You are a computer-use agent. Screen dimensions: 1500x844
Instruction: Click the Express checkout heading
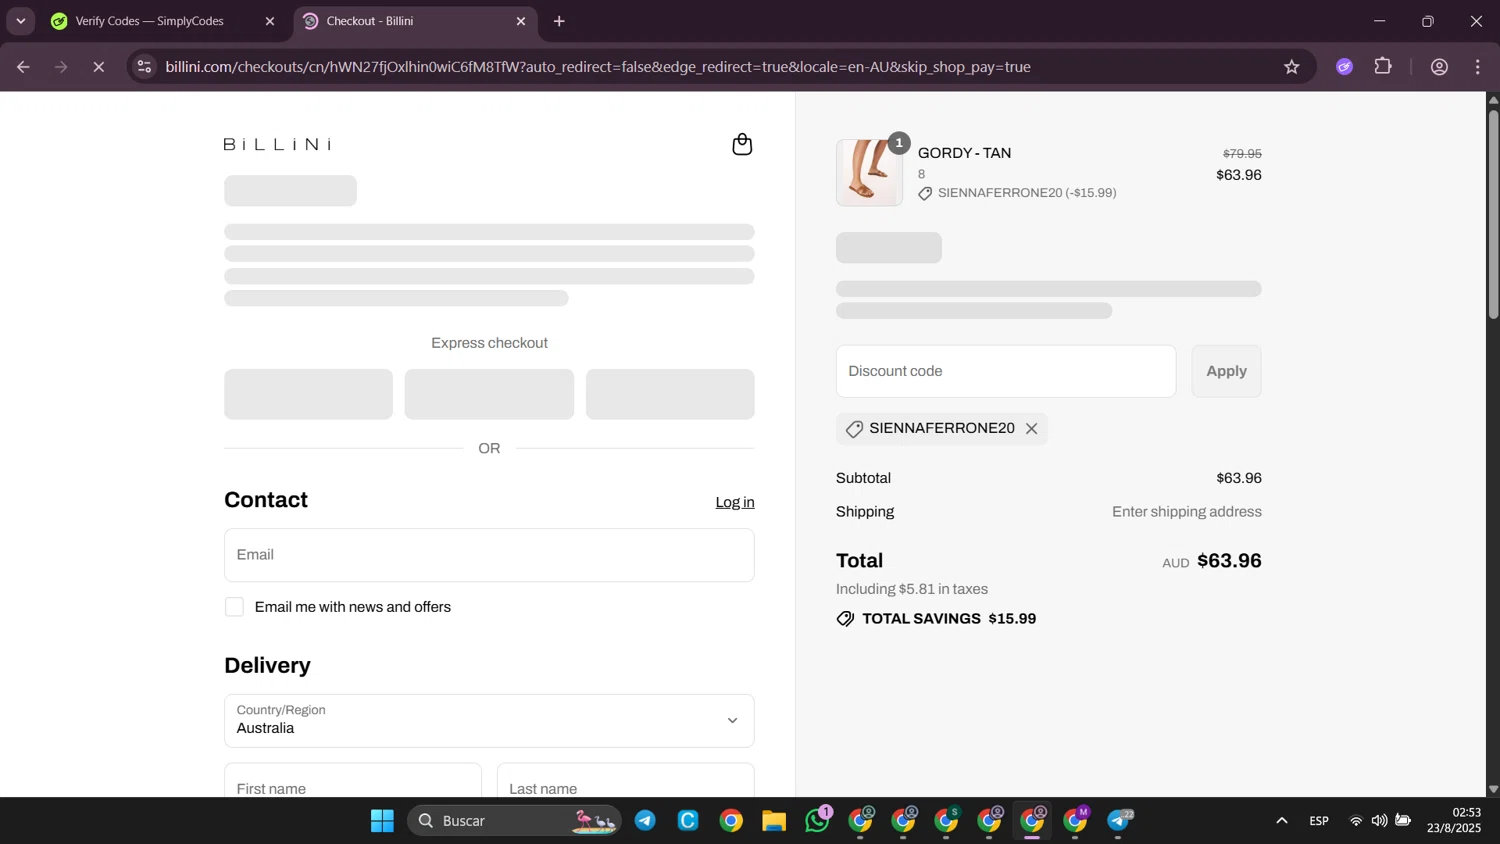tap(489, 343)
